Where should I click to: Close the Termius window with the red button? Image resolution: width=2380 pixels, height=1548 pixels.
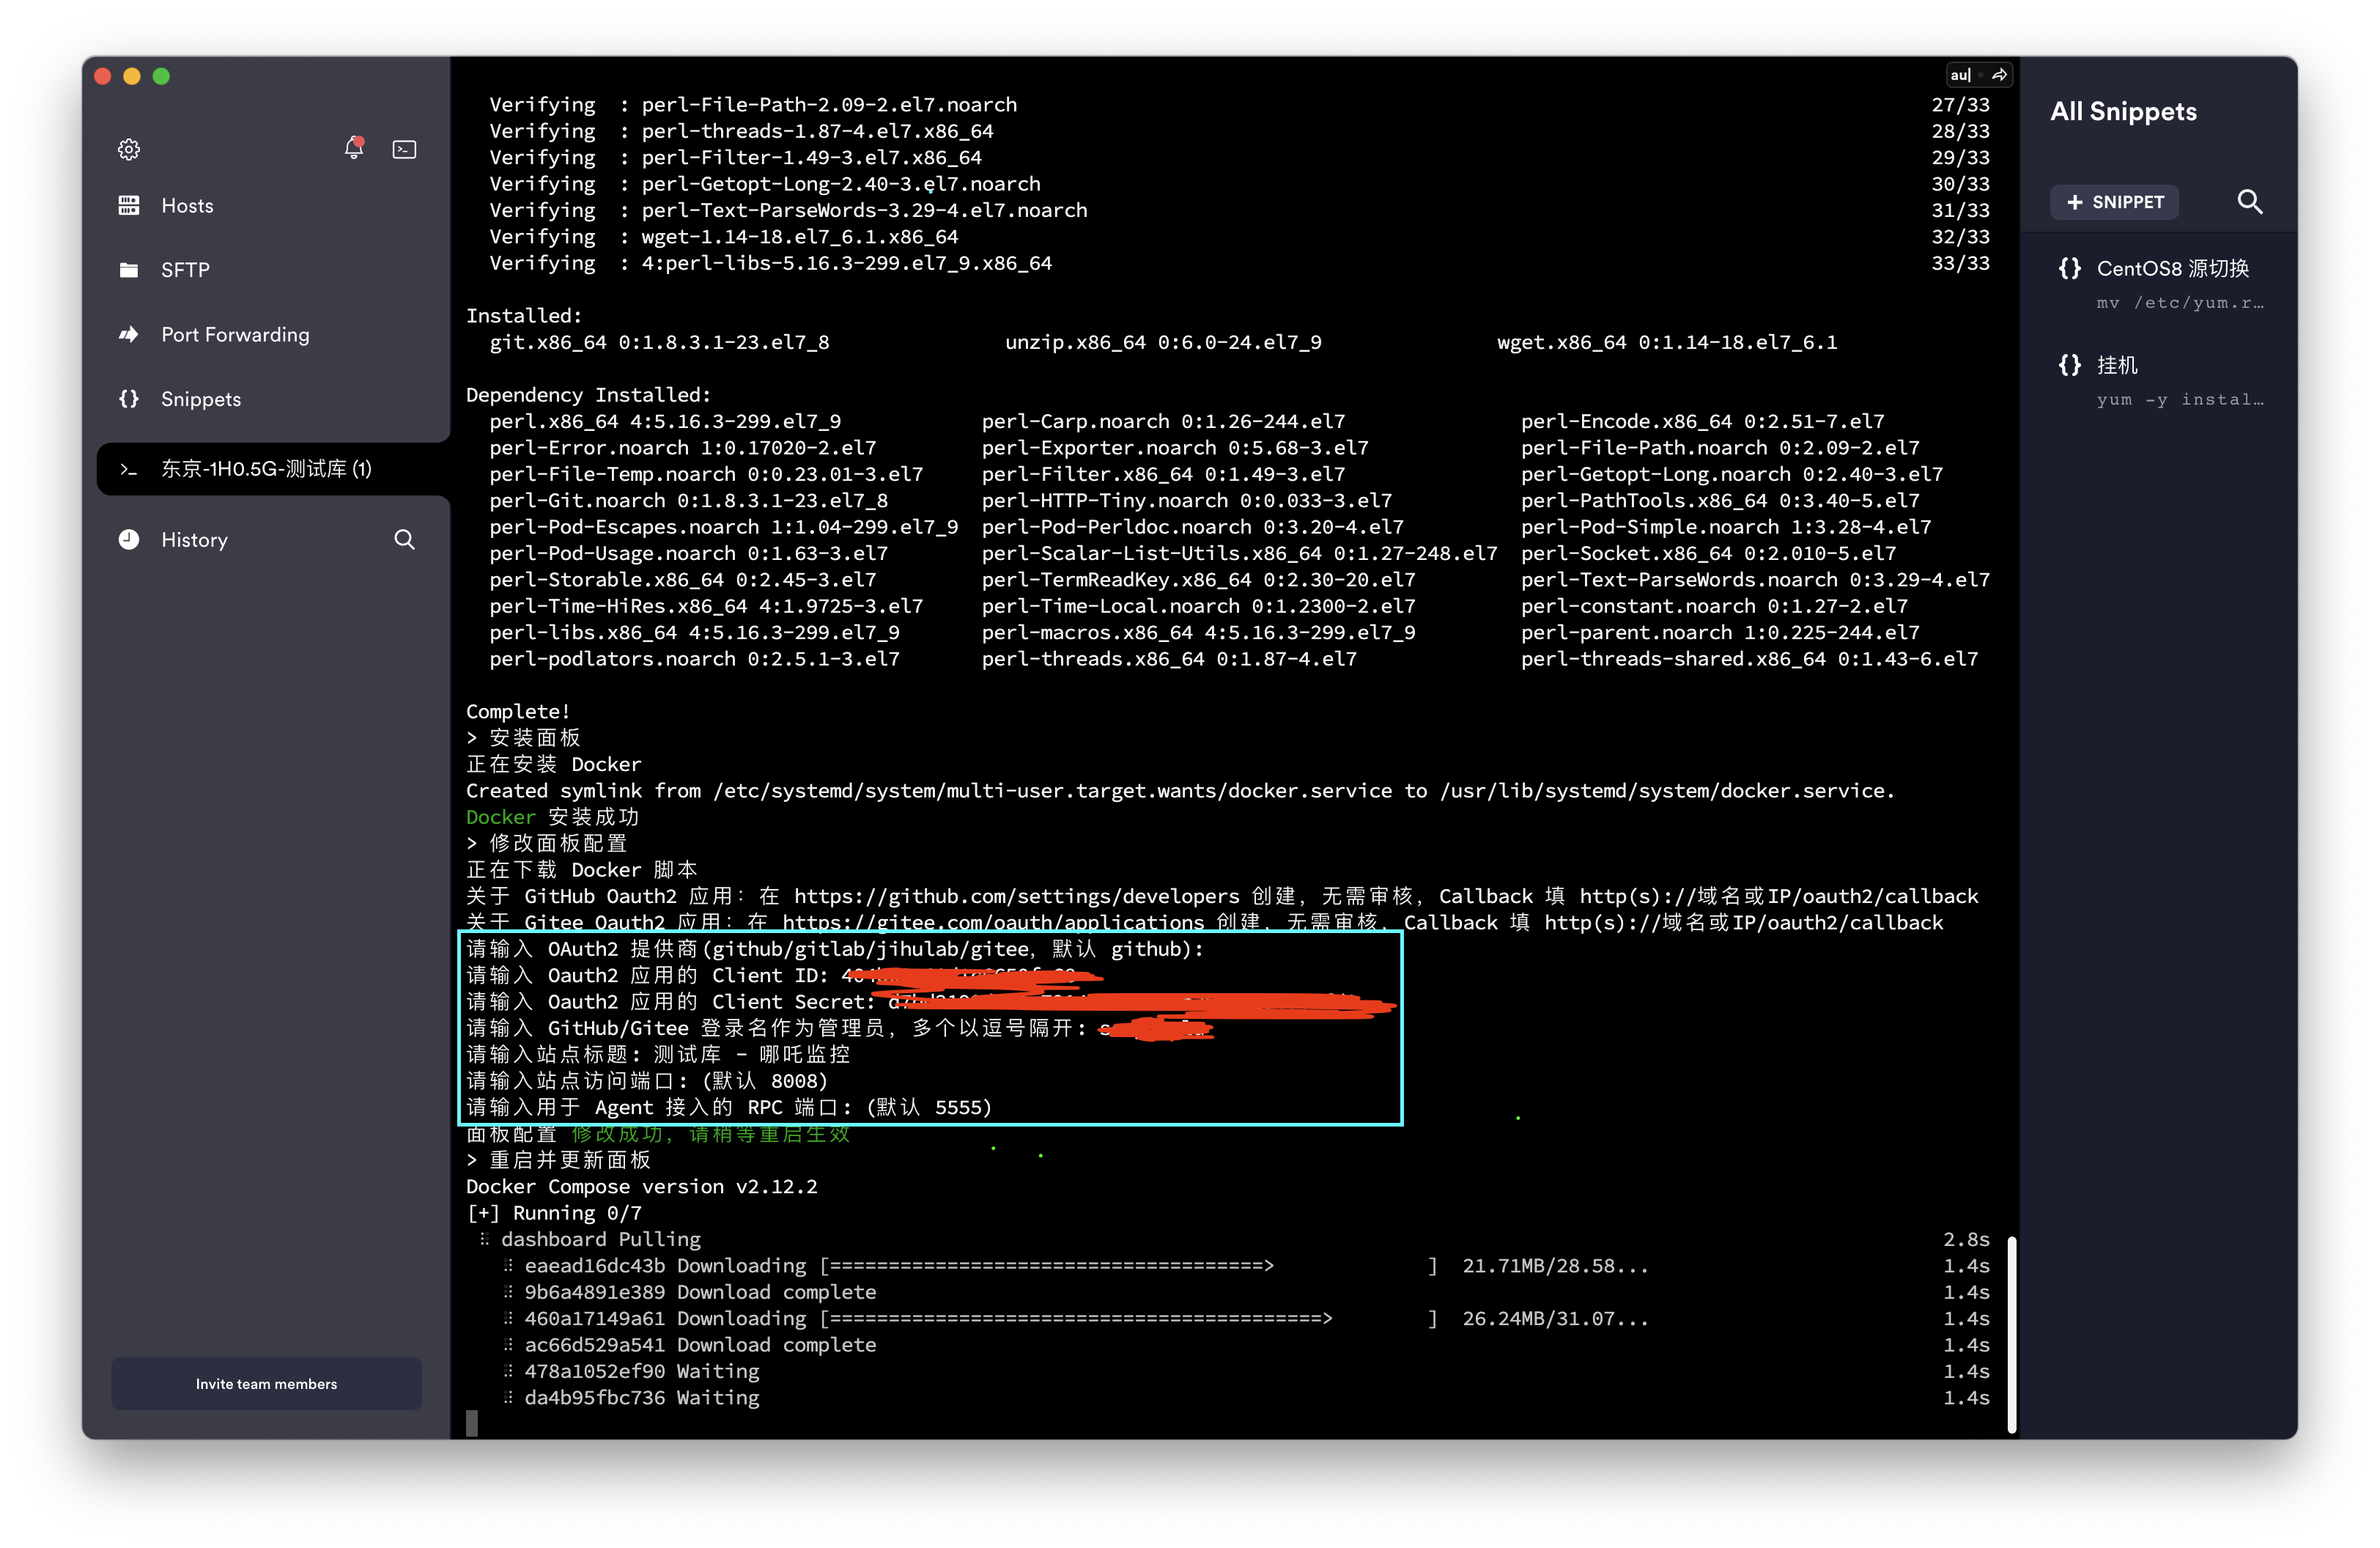click(x=102, y=76)
